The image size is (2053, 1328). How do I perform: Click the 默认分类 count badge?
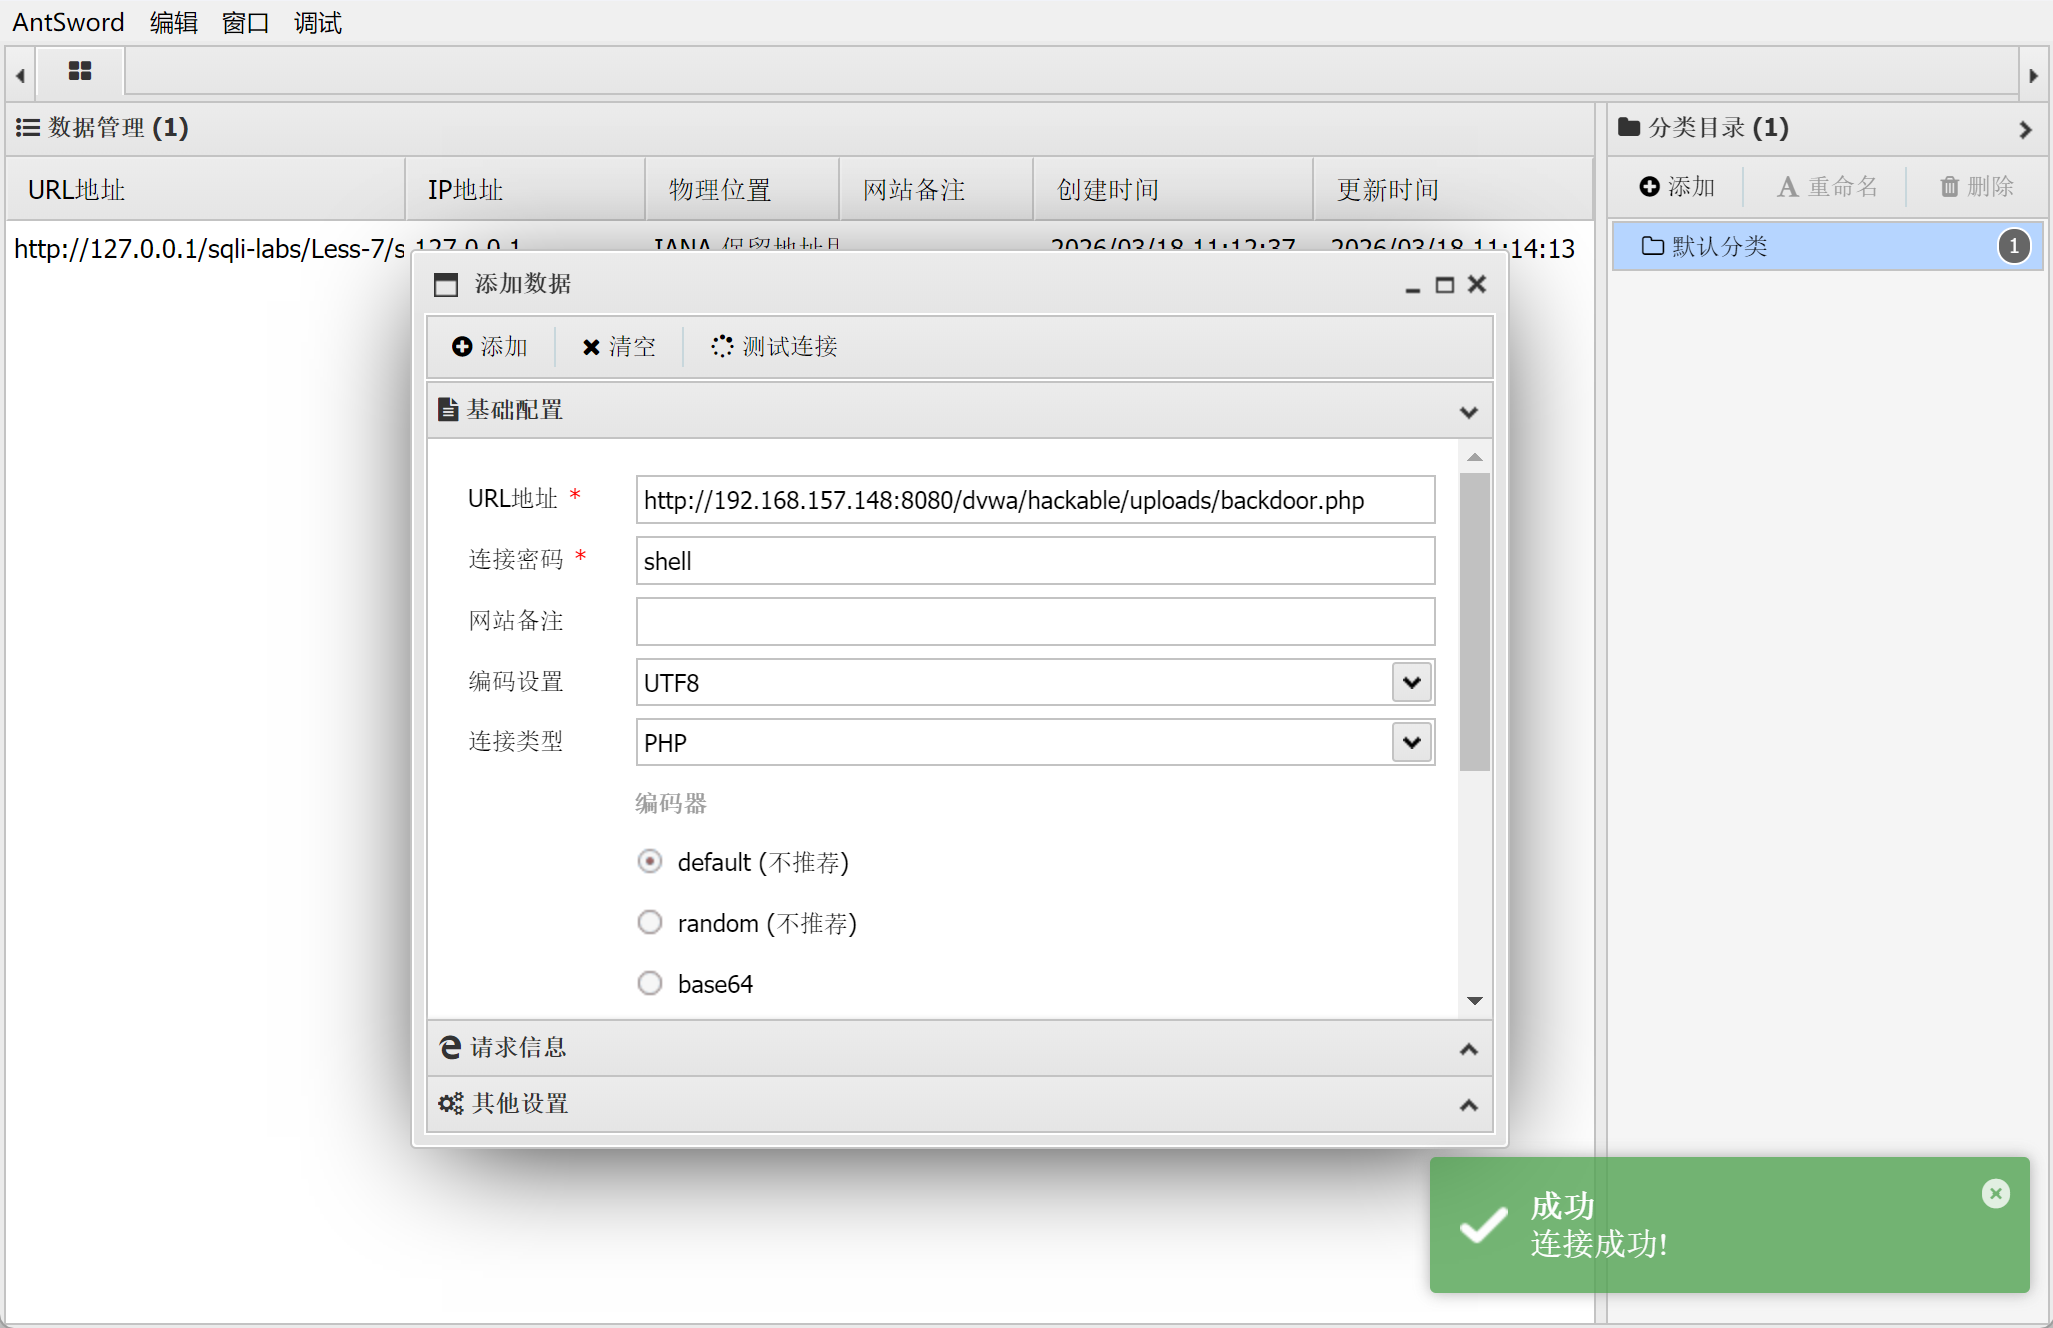pyautogui.click(x=2014, y=246)
